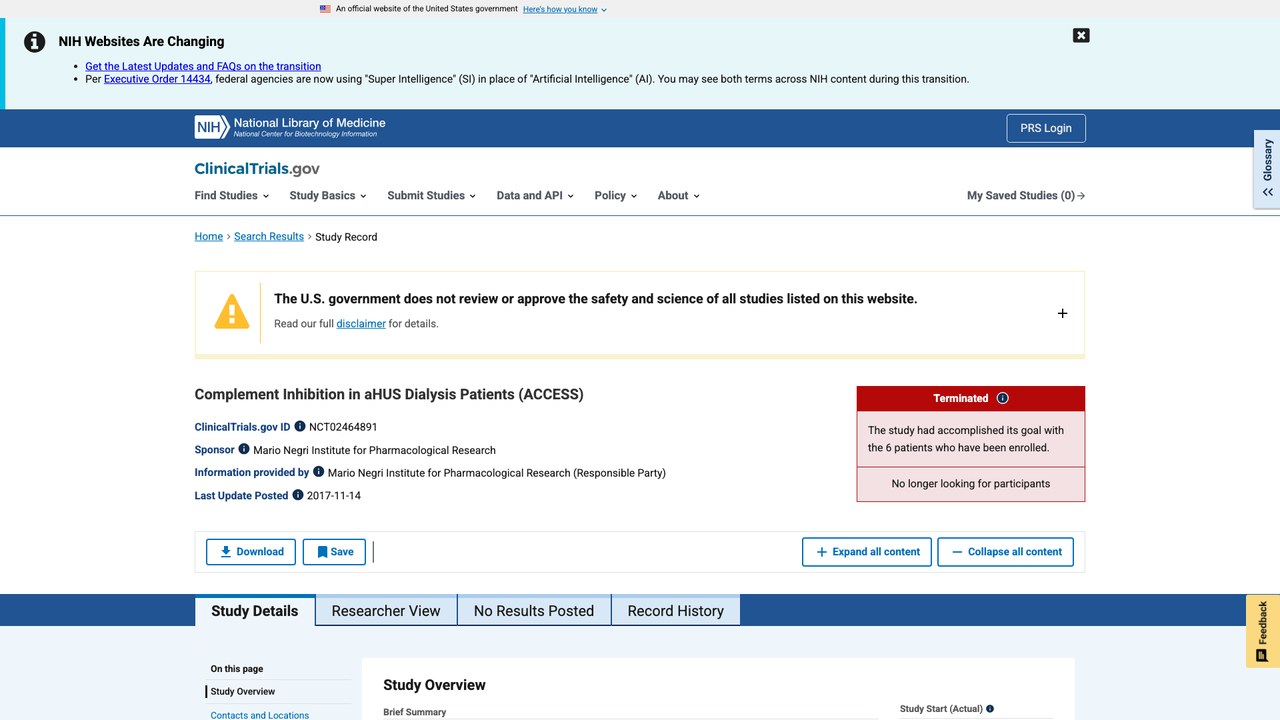Click the info icon beside Last Update Posted

pos(298,495)
